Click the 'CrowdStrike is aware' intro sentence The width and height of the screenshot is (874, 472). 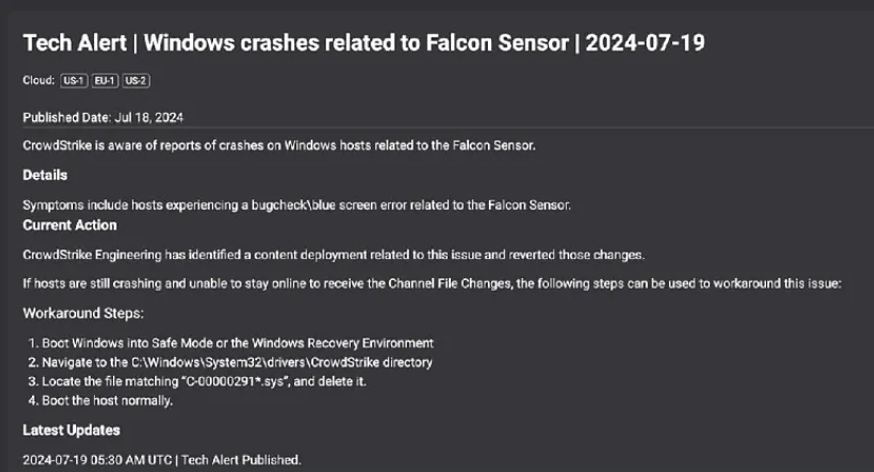279,145
